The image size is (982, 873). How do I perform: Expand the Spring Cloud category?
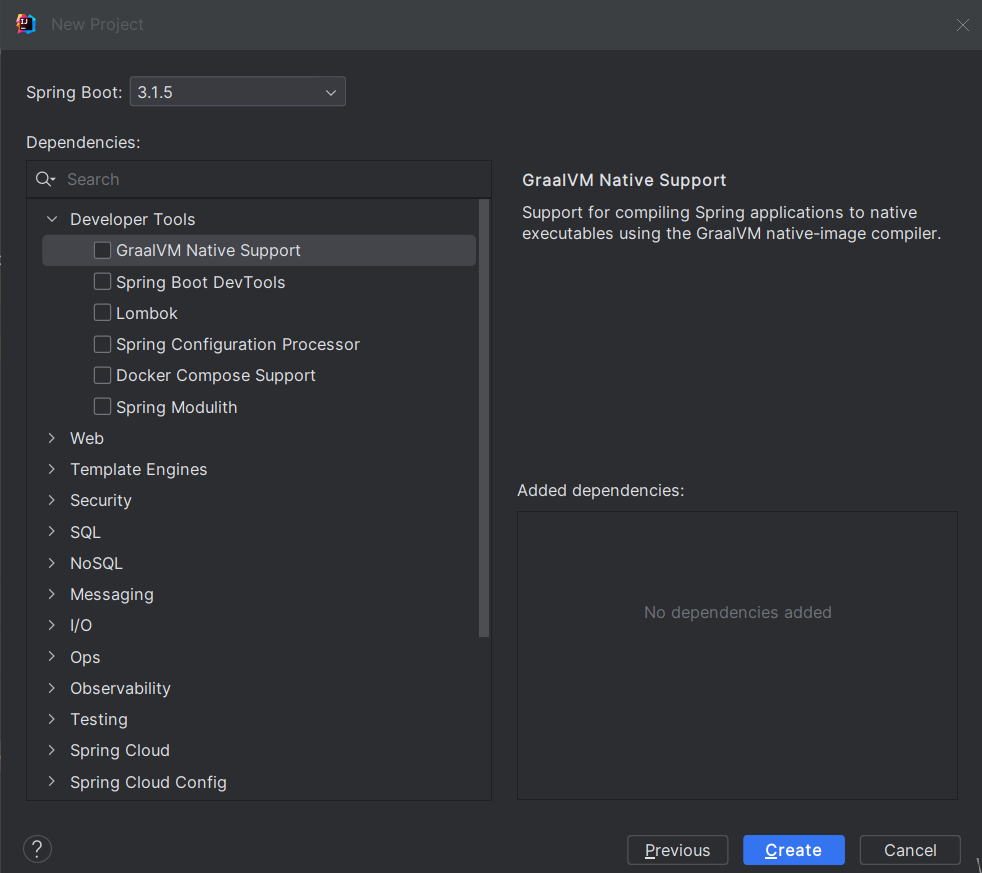click(x=52, y=750)
